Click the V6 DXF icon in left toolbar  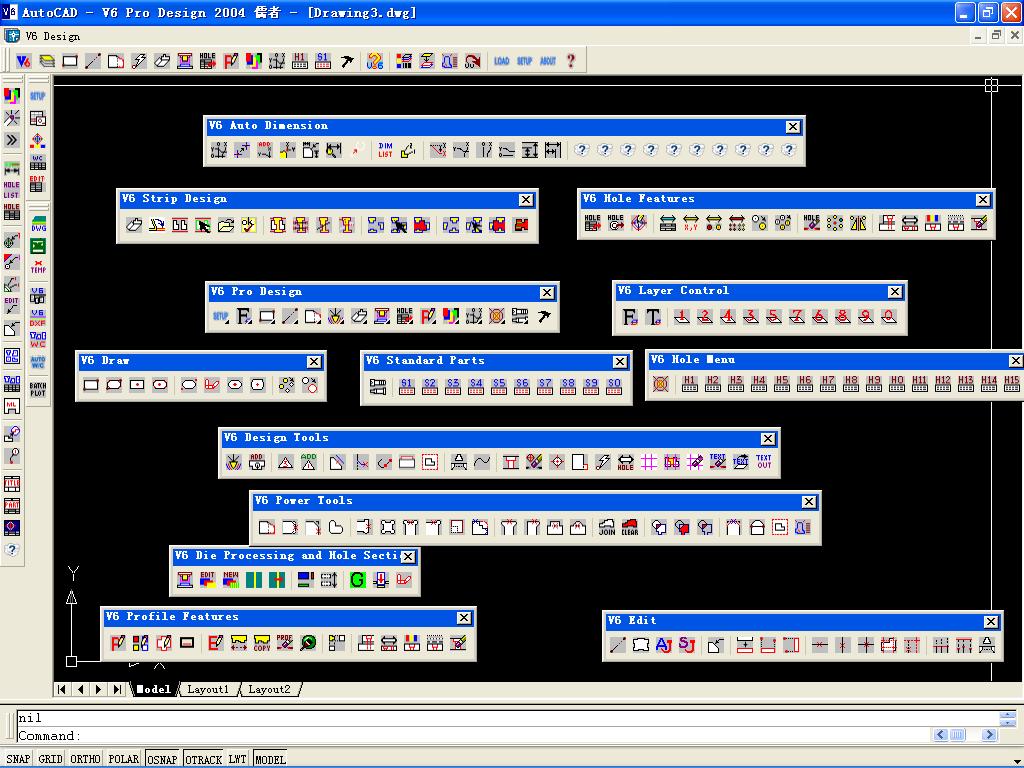[x=38, y=318]
